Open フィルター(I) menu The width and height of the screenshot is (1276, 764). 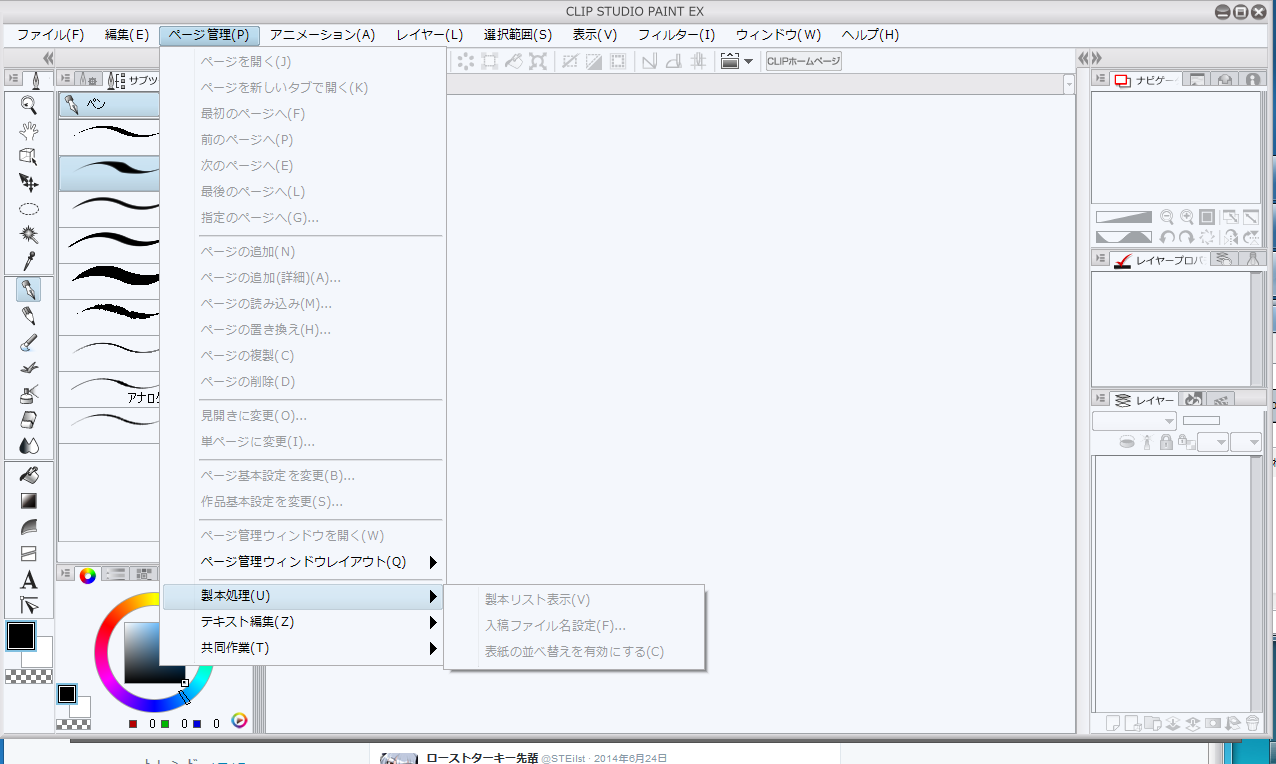pyautogui.click(x=677, y=35)
